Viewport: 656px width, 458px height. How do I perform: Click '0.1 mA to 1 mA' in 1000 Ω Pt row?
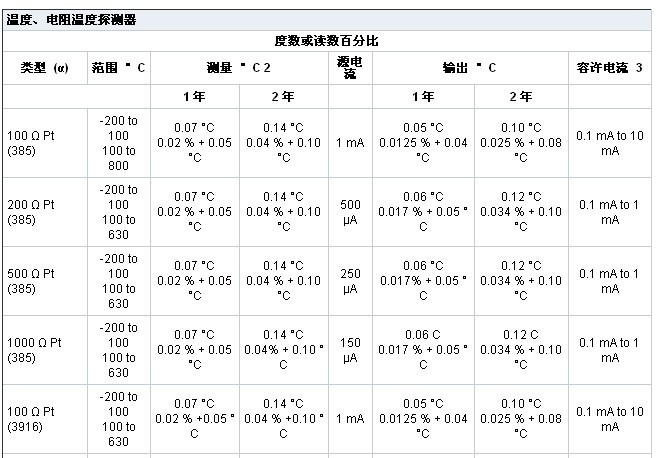pos(610,350)
